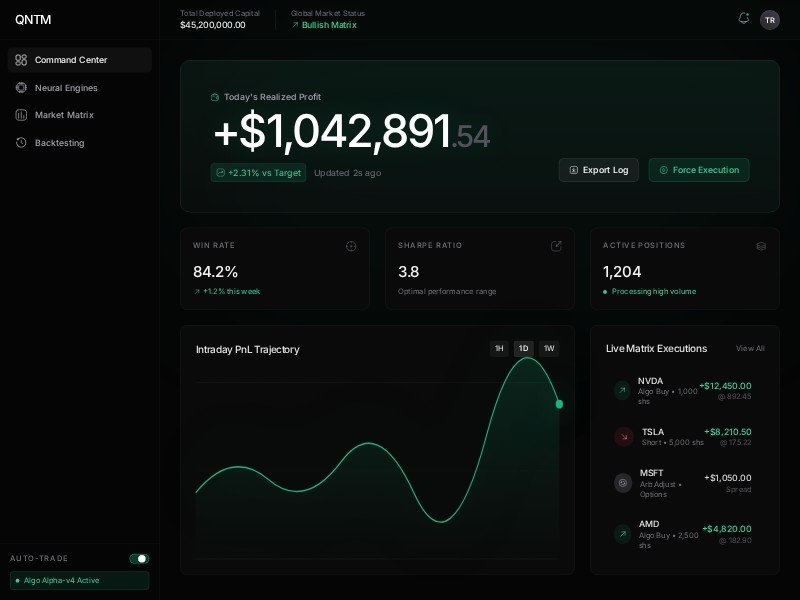The image size is (800, 600).
Task: Toggle the Auto-Trade switch
Action: click(x=139, y=558)
